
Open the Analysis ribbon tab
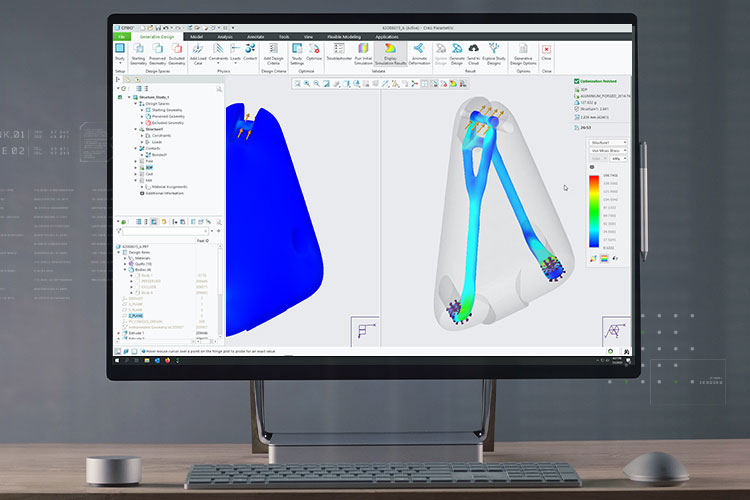point(225,35)
